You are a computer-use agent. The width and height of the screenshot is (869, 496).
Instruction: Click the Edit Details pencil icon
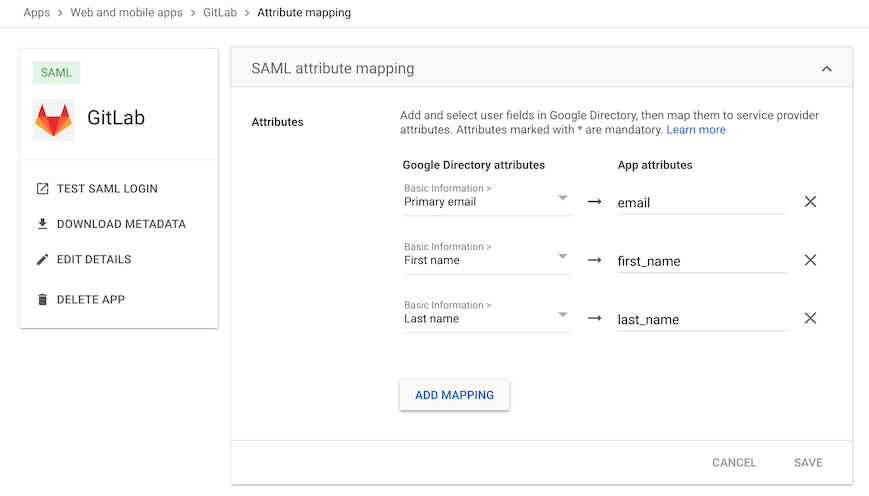42,259
